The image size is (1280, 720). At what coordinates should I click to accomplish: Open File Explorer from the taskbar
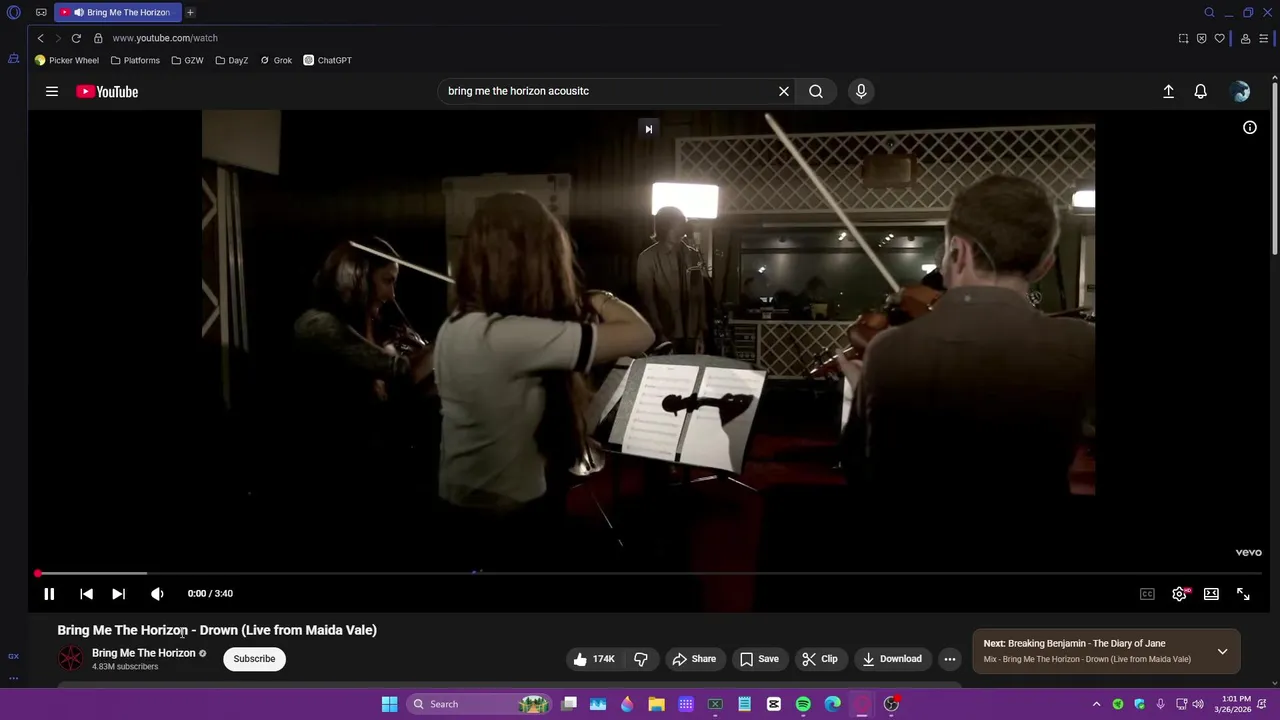(x=657, y=704)
